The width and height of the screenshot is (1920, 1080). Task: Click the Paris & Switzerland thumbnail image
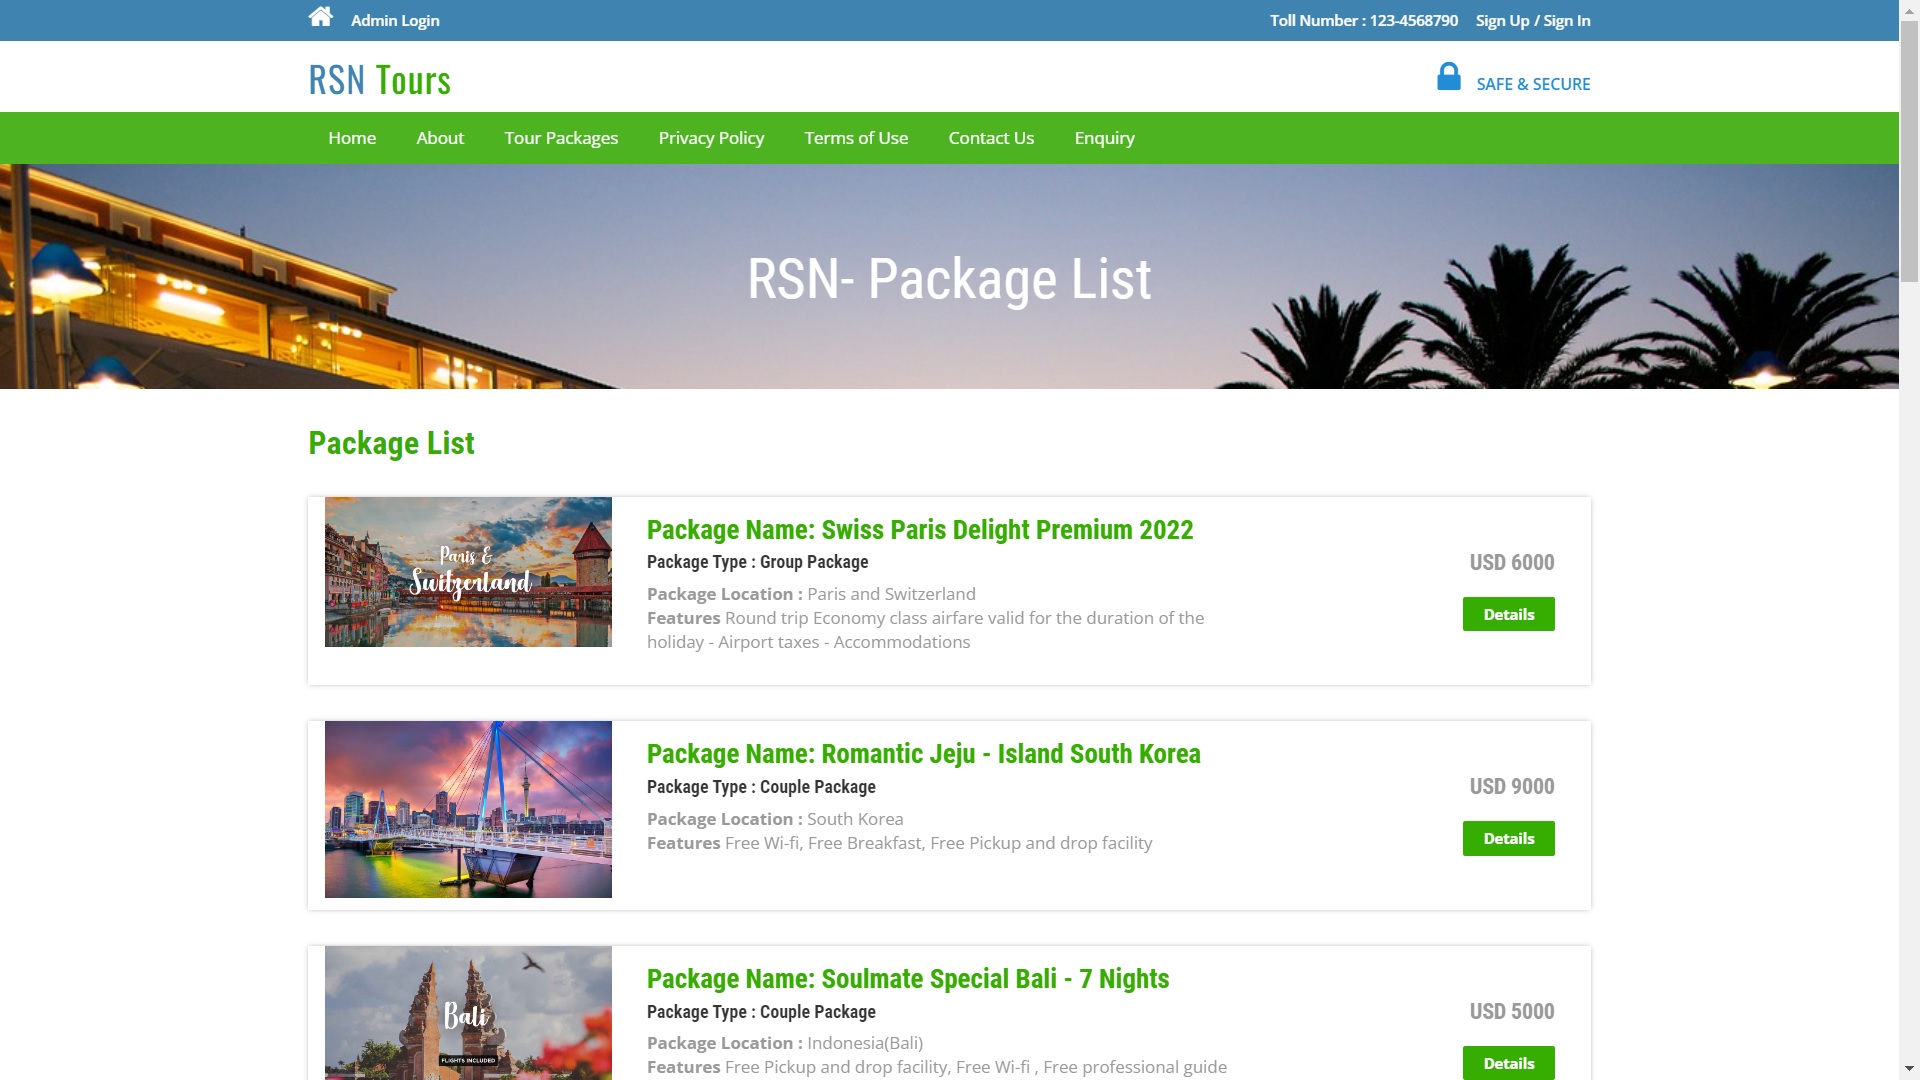click(467, 572)
